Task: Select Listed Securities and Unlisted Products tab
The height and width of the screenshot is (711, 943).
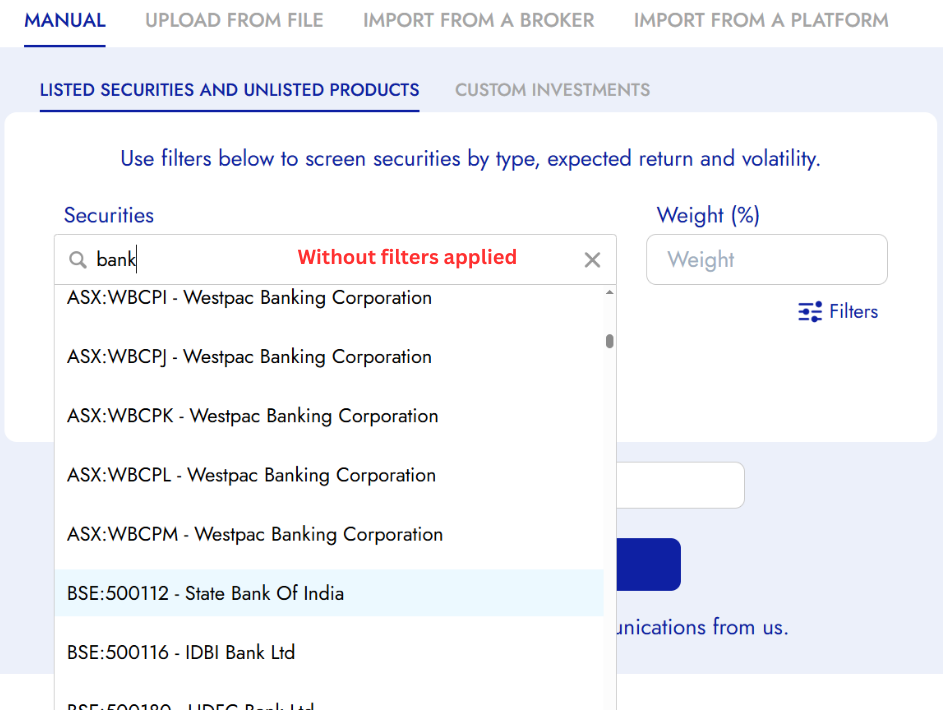Action: point(229,90)
